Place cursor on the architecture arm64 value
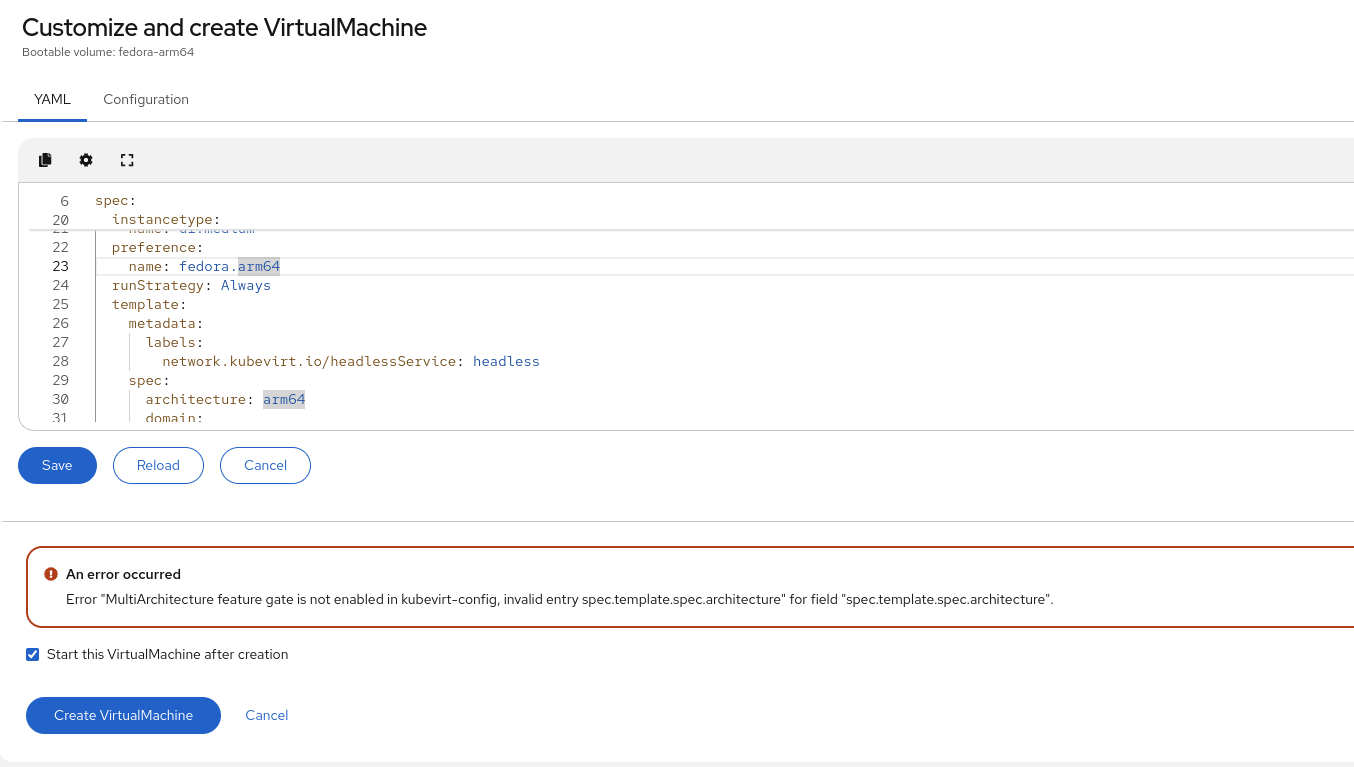This screenshot has width=1354, height=767. pos(284,399)
